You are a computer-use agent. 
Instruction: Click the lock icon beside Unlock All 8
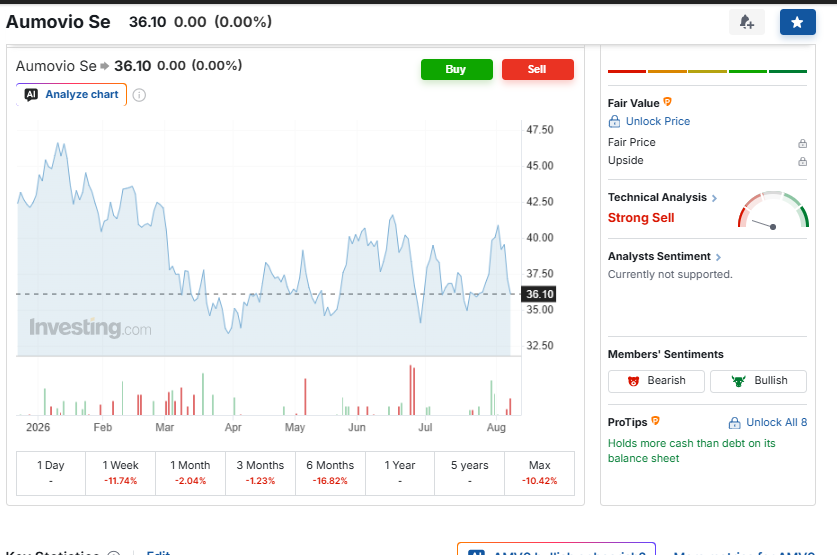point(735,423)
